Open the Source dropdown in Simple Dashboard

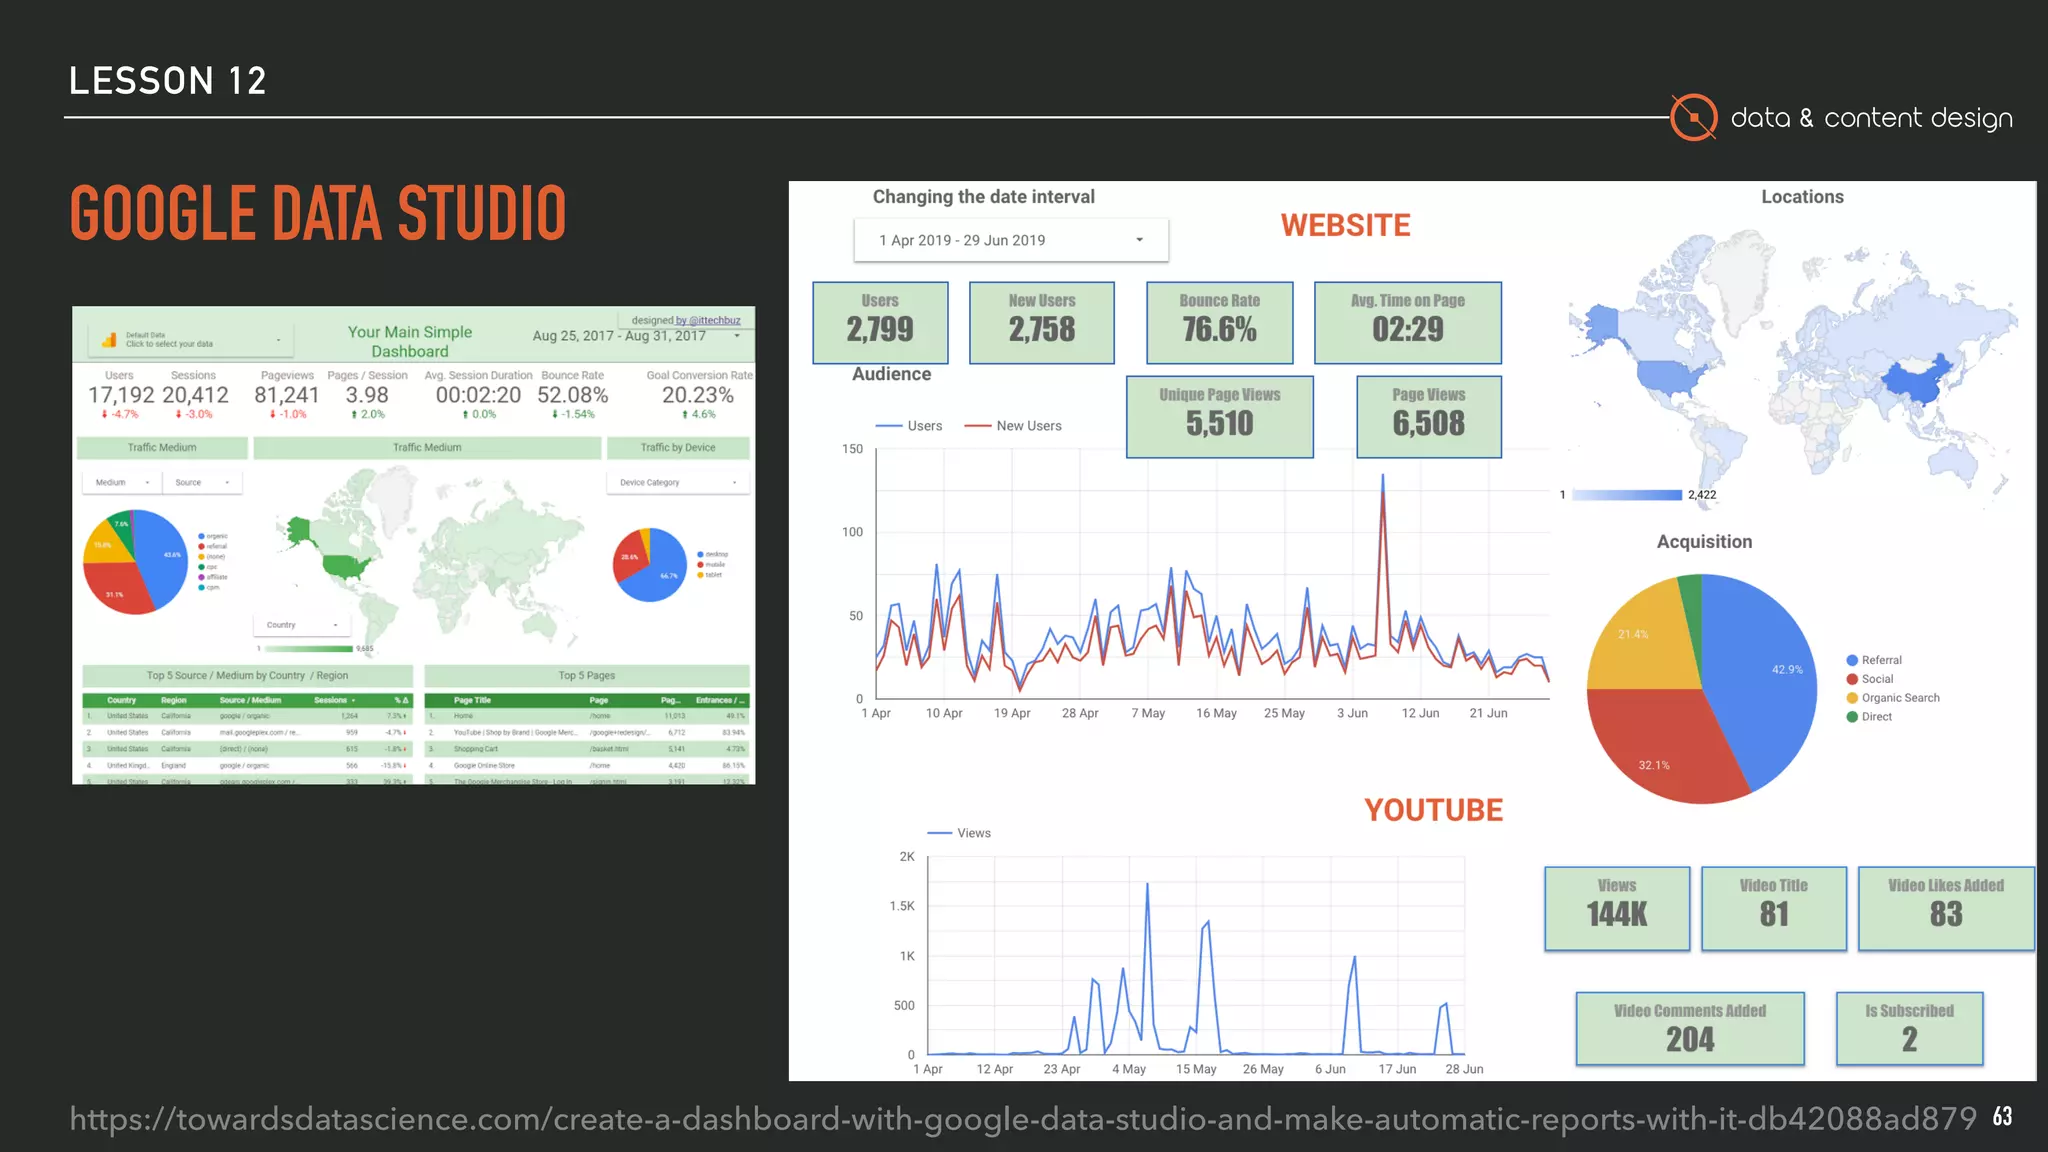pos(202,483)
